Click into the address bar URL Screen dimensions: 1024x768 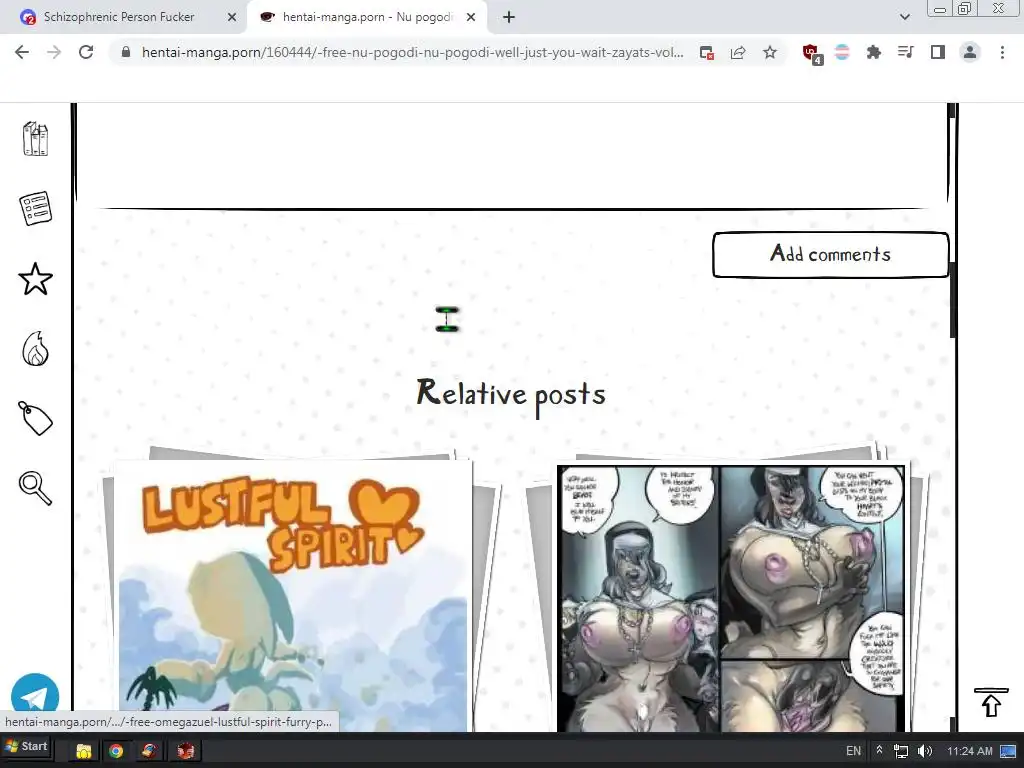pyautogui.click(x=412, y=52)
